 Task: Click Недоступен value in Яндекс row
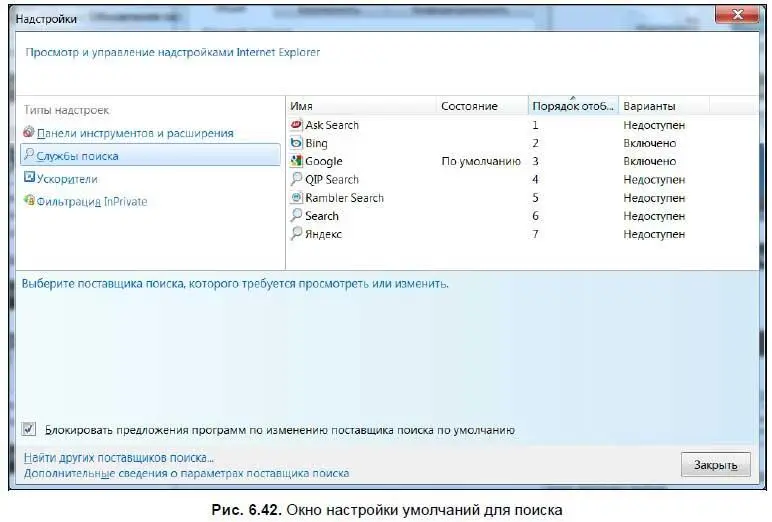click(x=654, y=234)
